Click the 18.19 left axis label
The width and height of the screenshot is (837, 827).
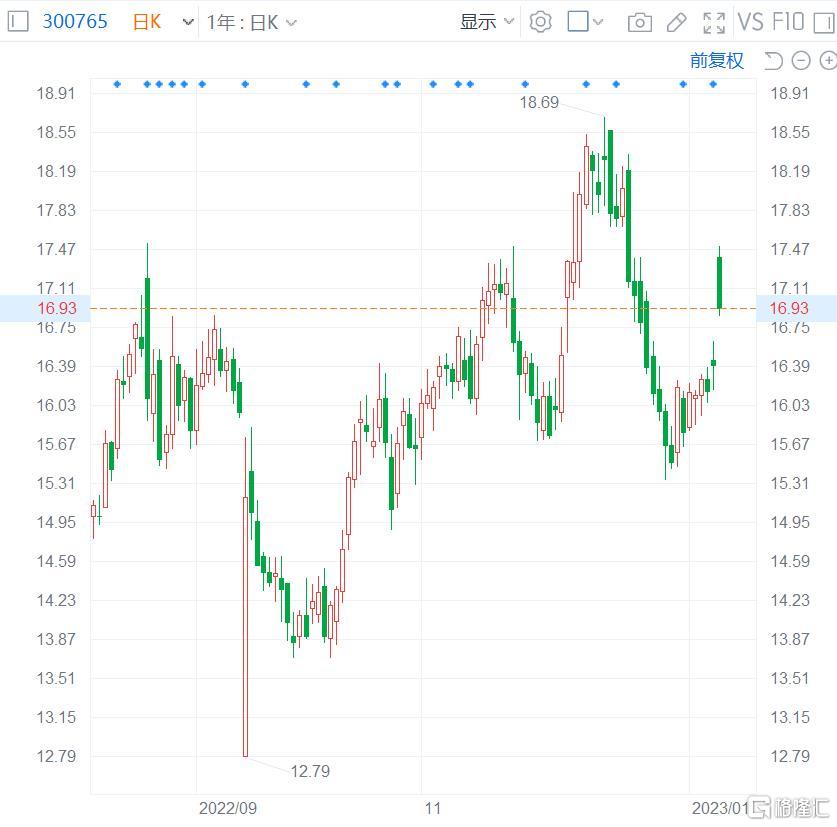tap(56, 171)
